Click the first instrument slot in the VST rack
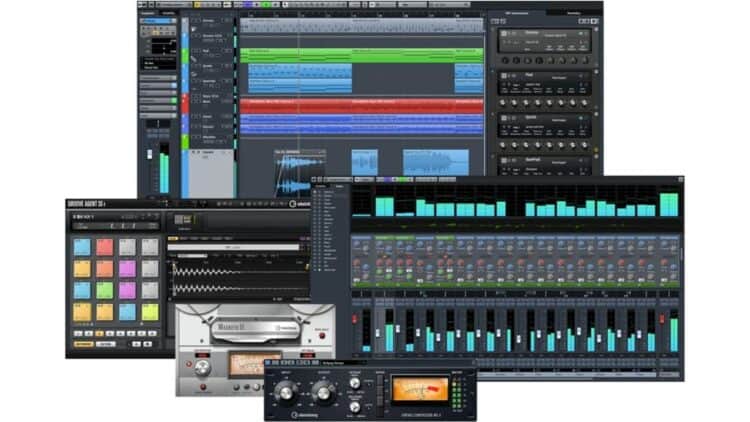This screenshot has width=750, height=422. point(544,41)
